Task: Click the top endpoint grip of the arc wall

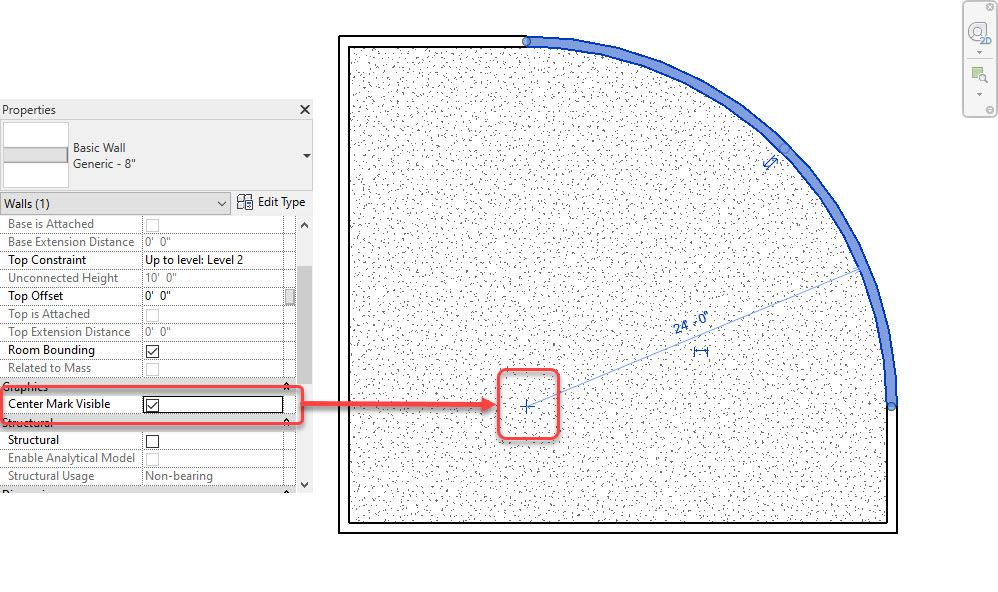Action: point(527,41)
